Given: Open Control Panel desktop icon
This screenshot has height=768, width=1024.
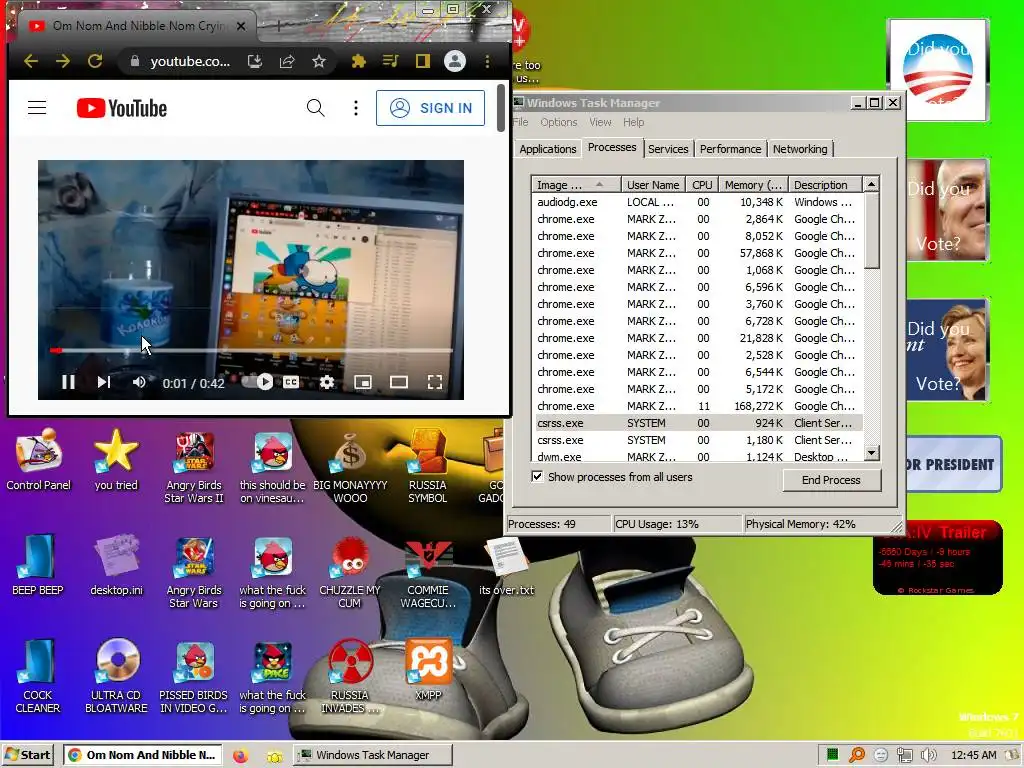Looking at the screenshot, I should click(39, 460).
